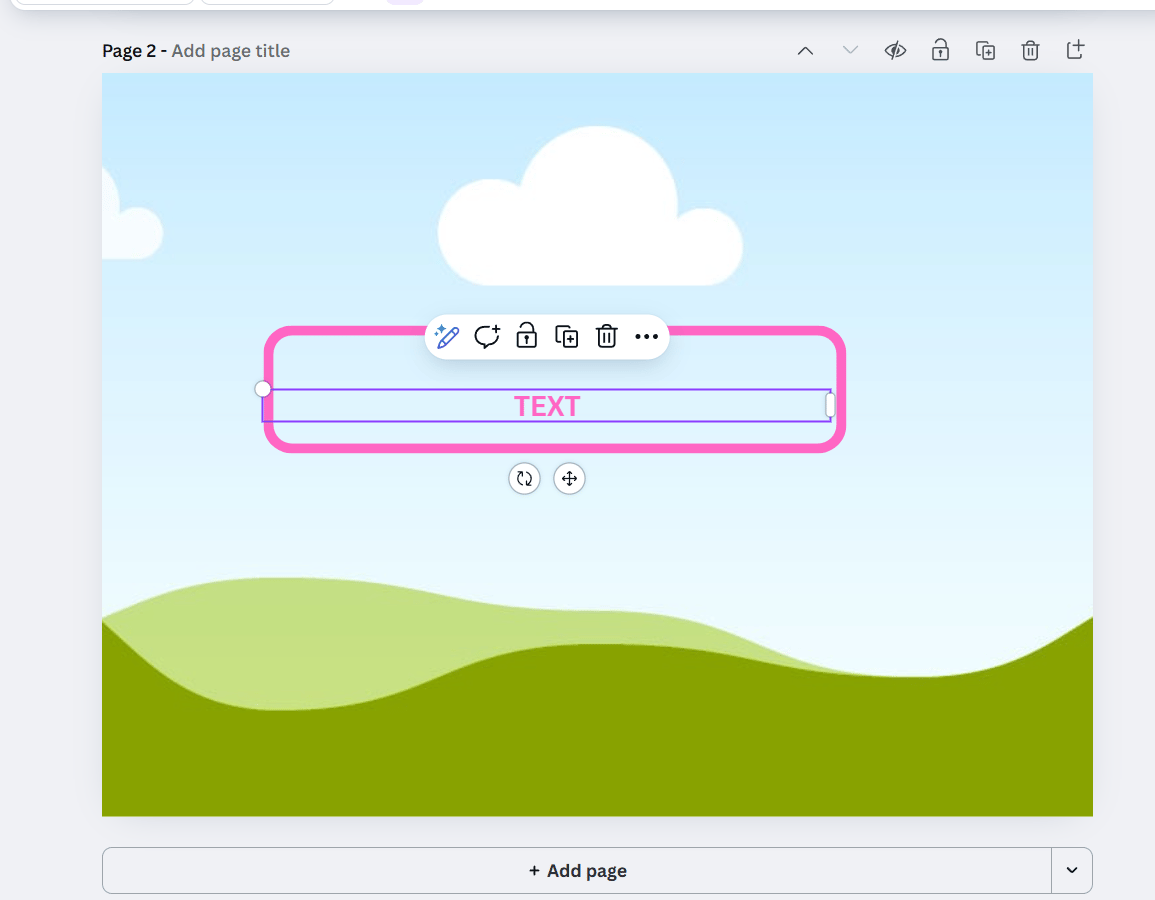The height and width of the screenshot is (900, 1155).
Task: Add a comment to the selected text
Action: click(x=486, y=337)
